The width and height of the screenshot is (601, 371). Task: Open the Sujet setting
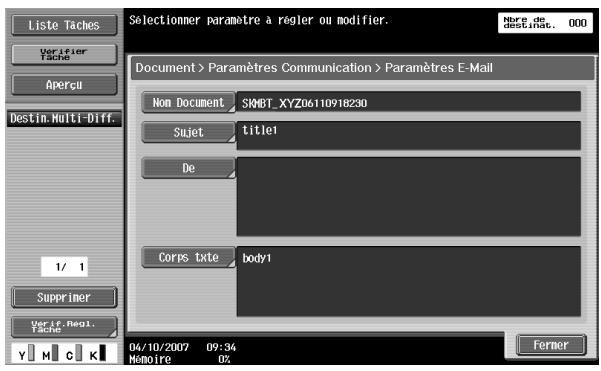click(188, 132)
